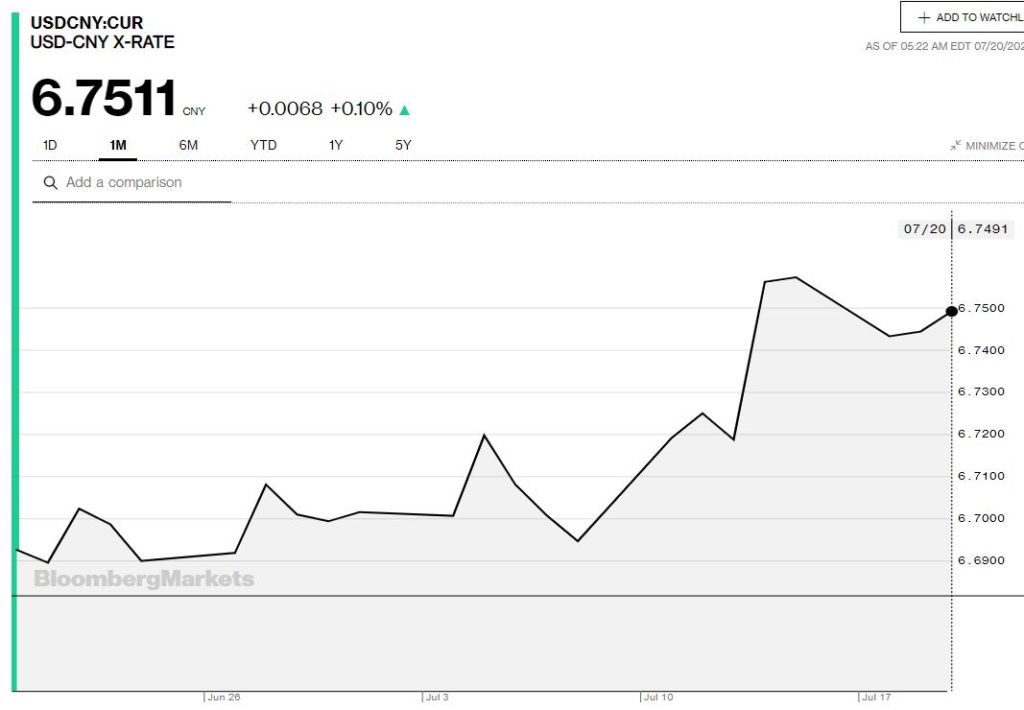The height and width of the screenshot is (710, 1024).
Task: Switch chart to 6M range
Action: click(x=188, y=145)
